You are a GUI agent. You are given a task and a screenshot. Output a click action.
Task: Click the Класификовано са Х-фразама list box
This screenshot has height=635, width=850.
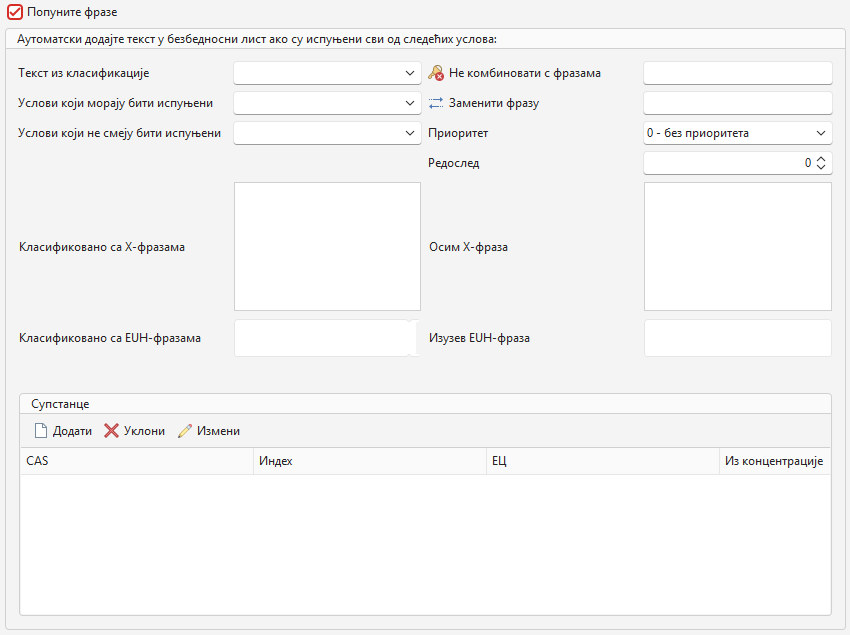pyautogui.click(x=327, y=246)
